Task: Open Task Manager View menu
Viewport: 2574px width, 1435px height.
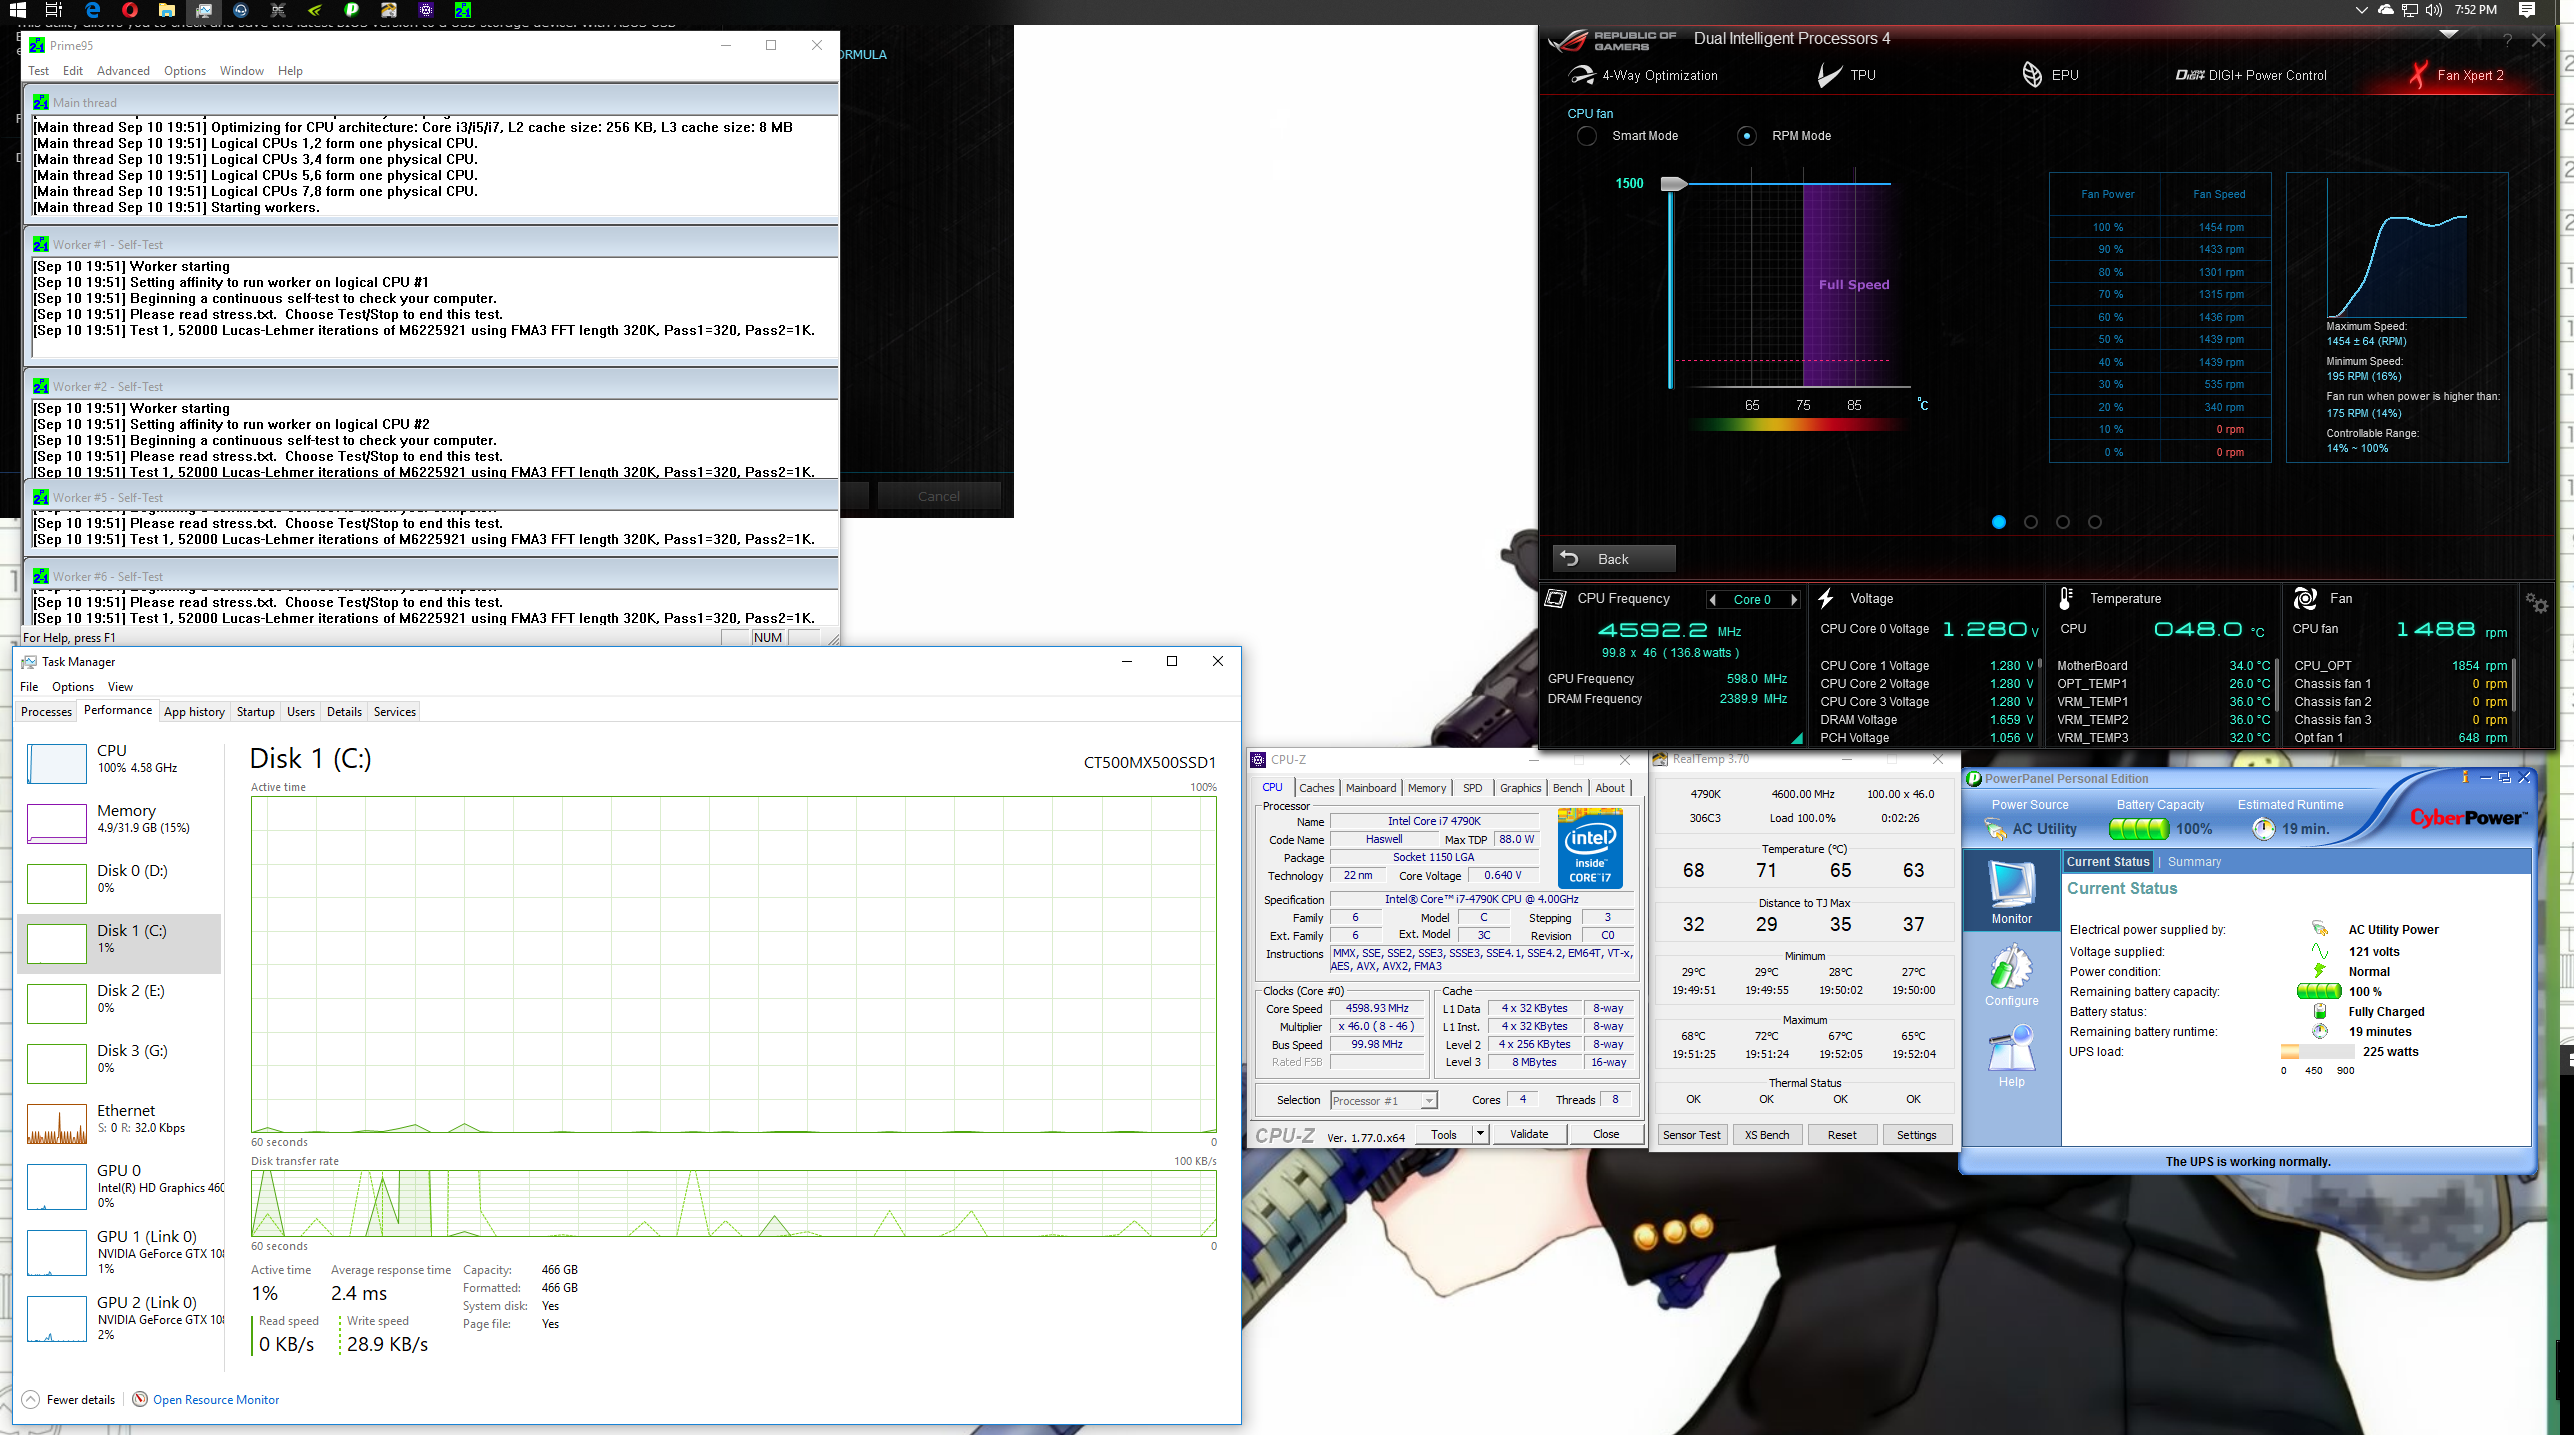Action: tap(120, 687)
